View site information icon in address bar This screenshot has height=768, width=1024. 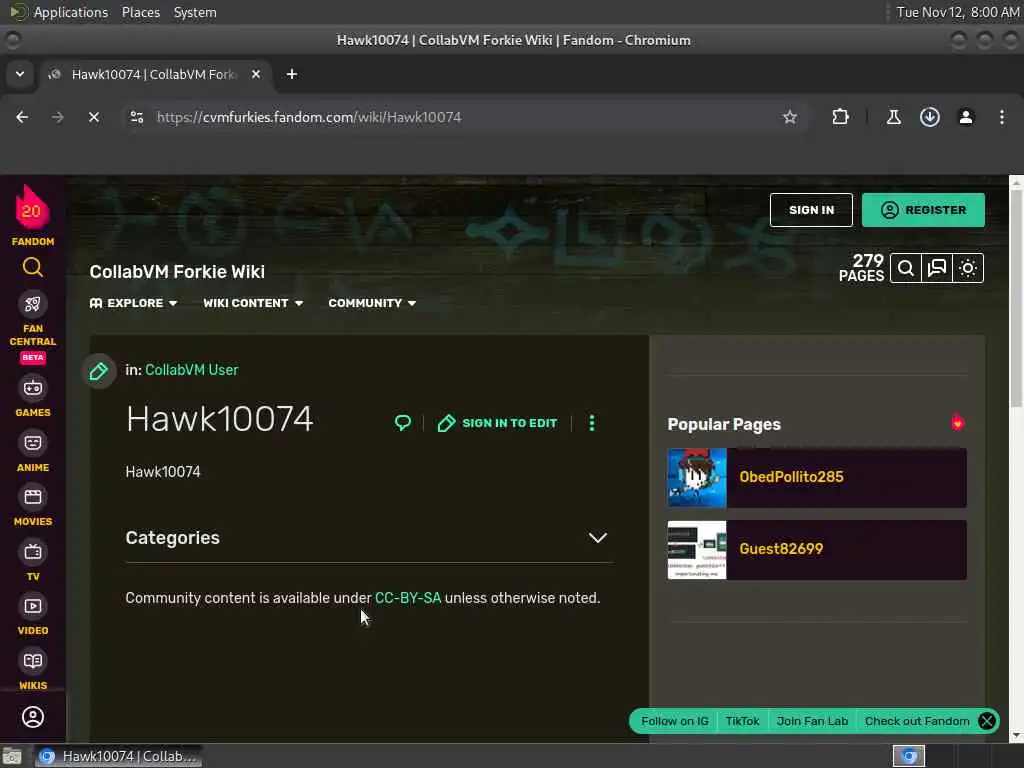coord(137,117)
